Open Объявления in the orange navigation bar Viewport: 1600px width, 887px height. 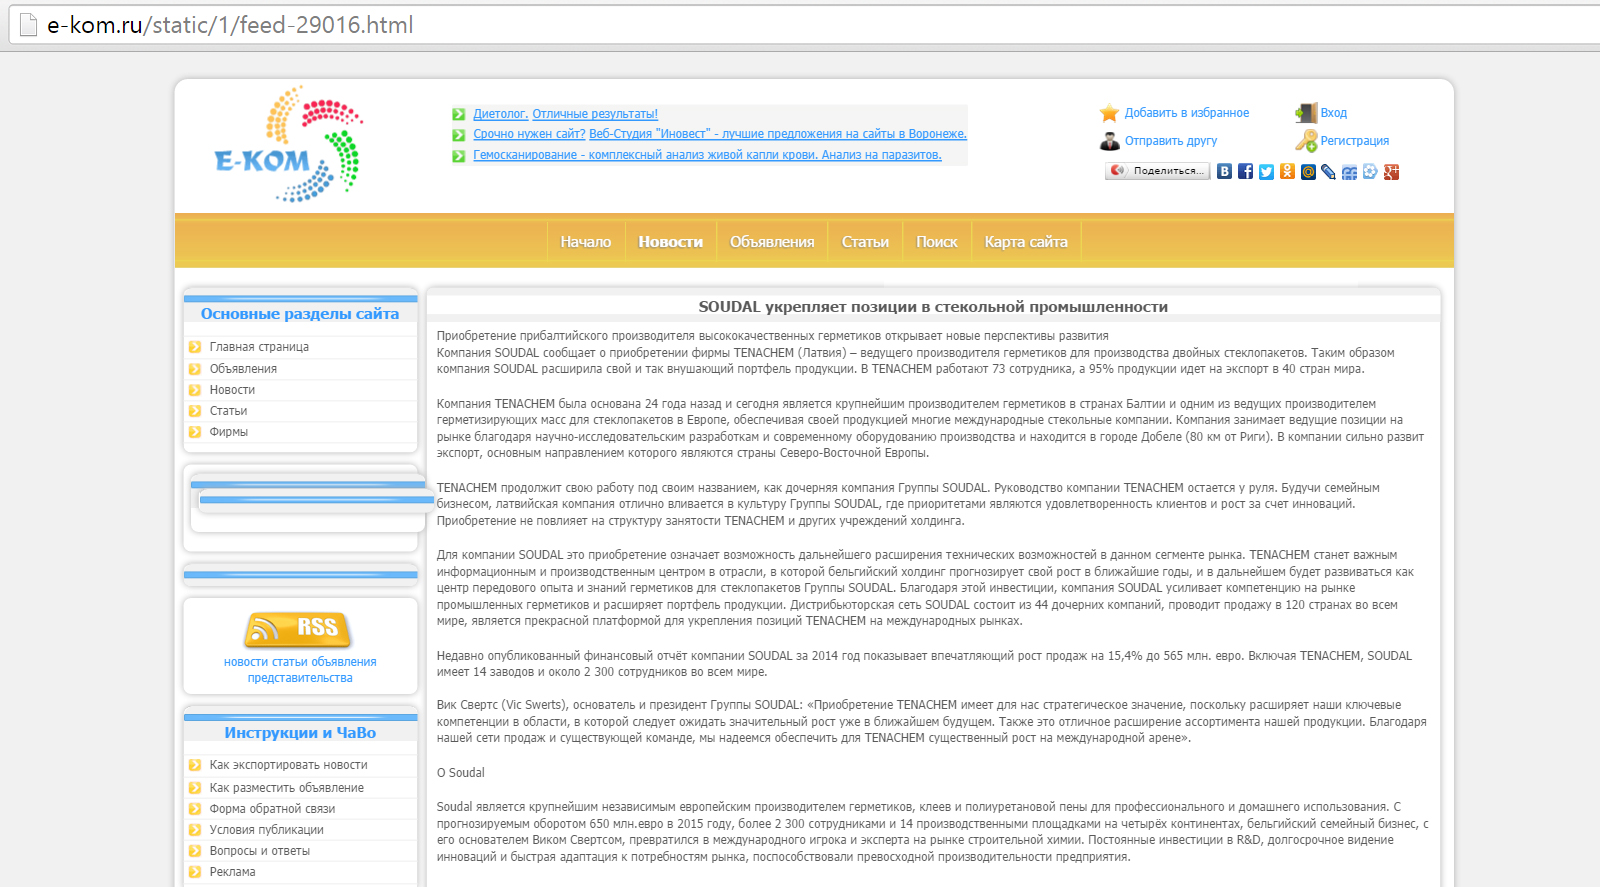(x=772, y=242)
